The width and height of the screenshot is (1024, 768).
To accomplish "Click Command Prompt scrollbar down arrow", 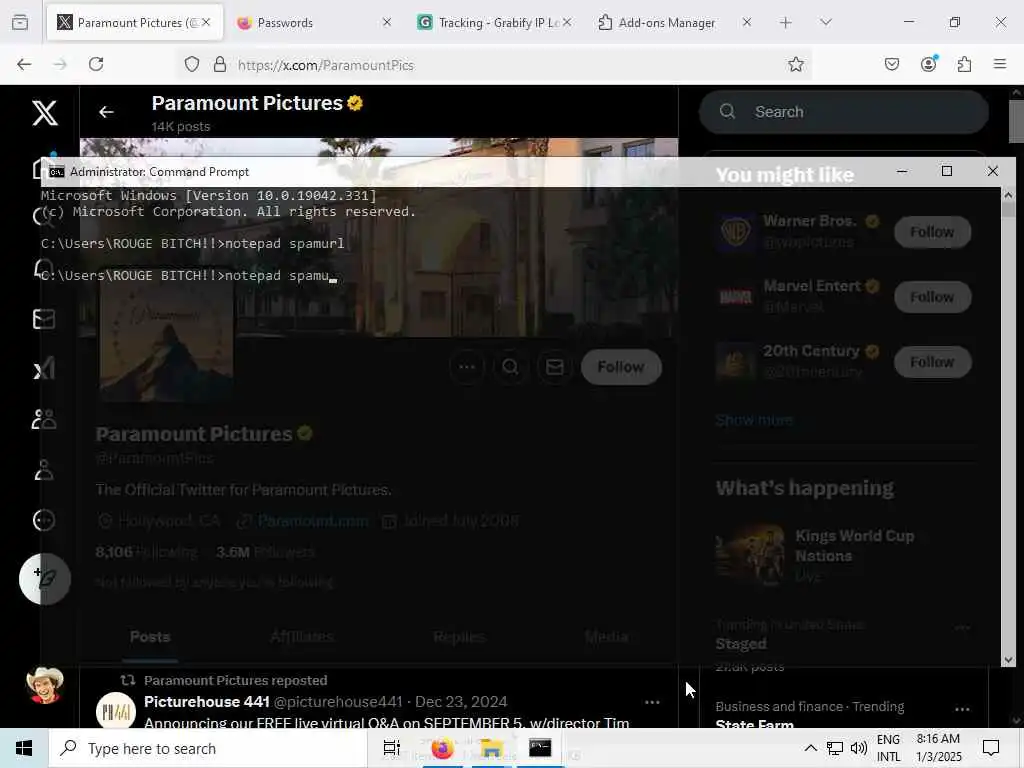I will (x=1008, y=660).
